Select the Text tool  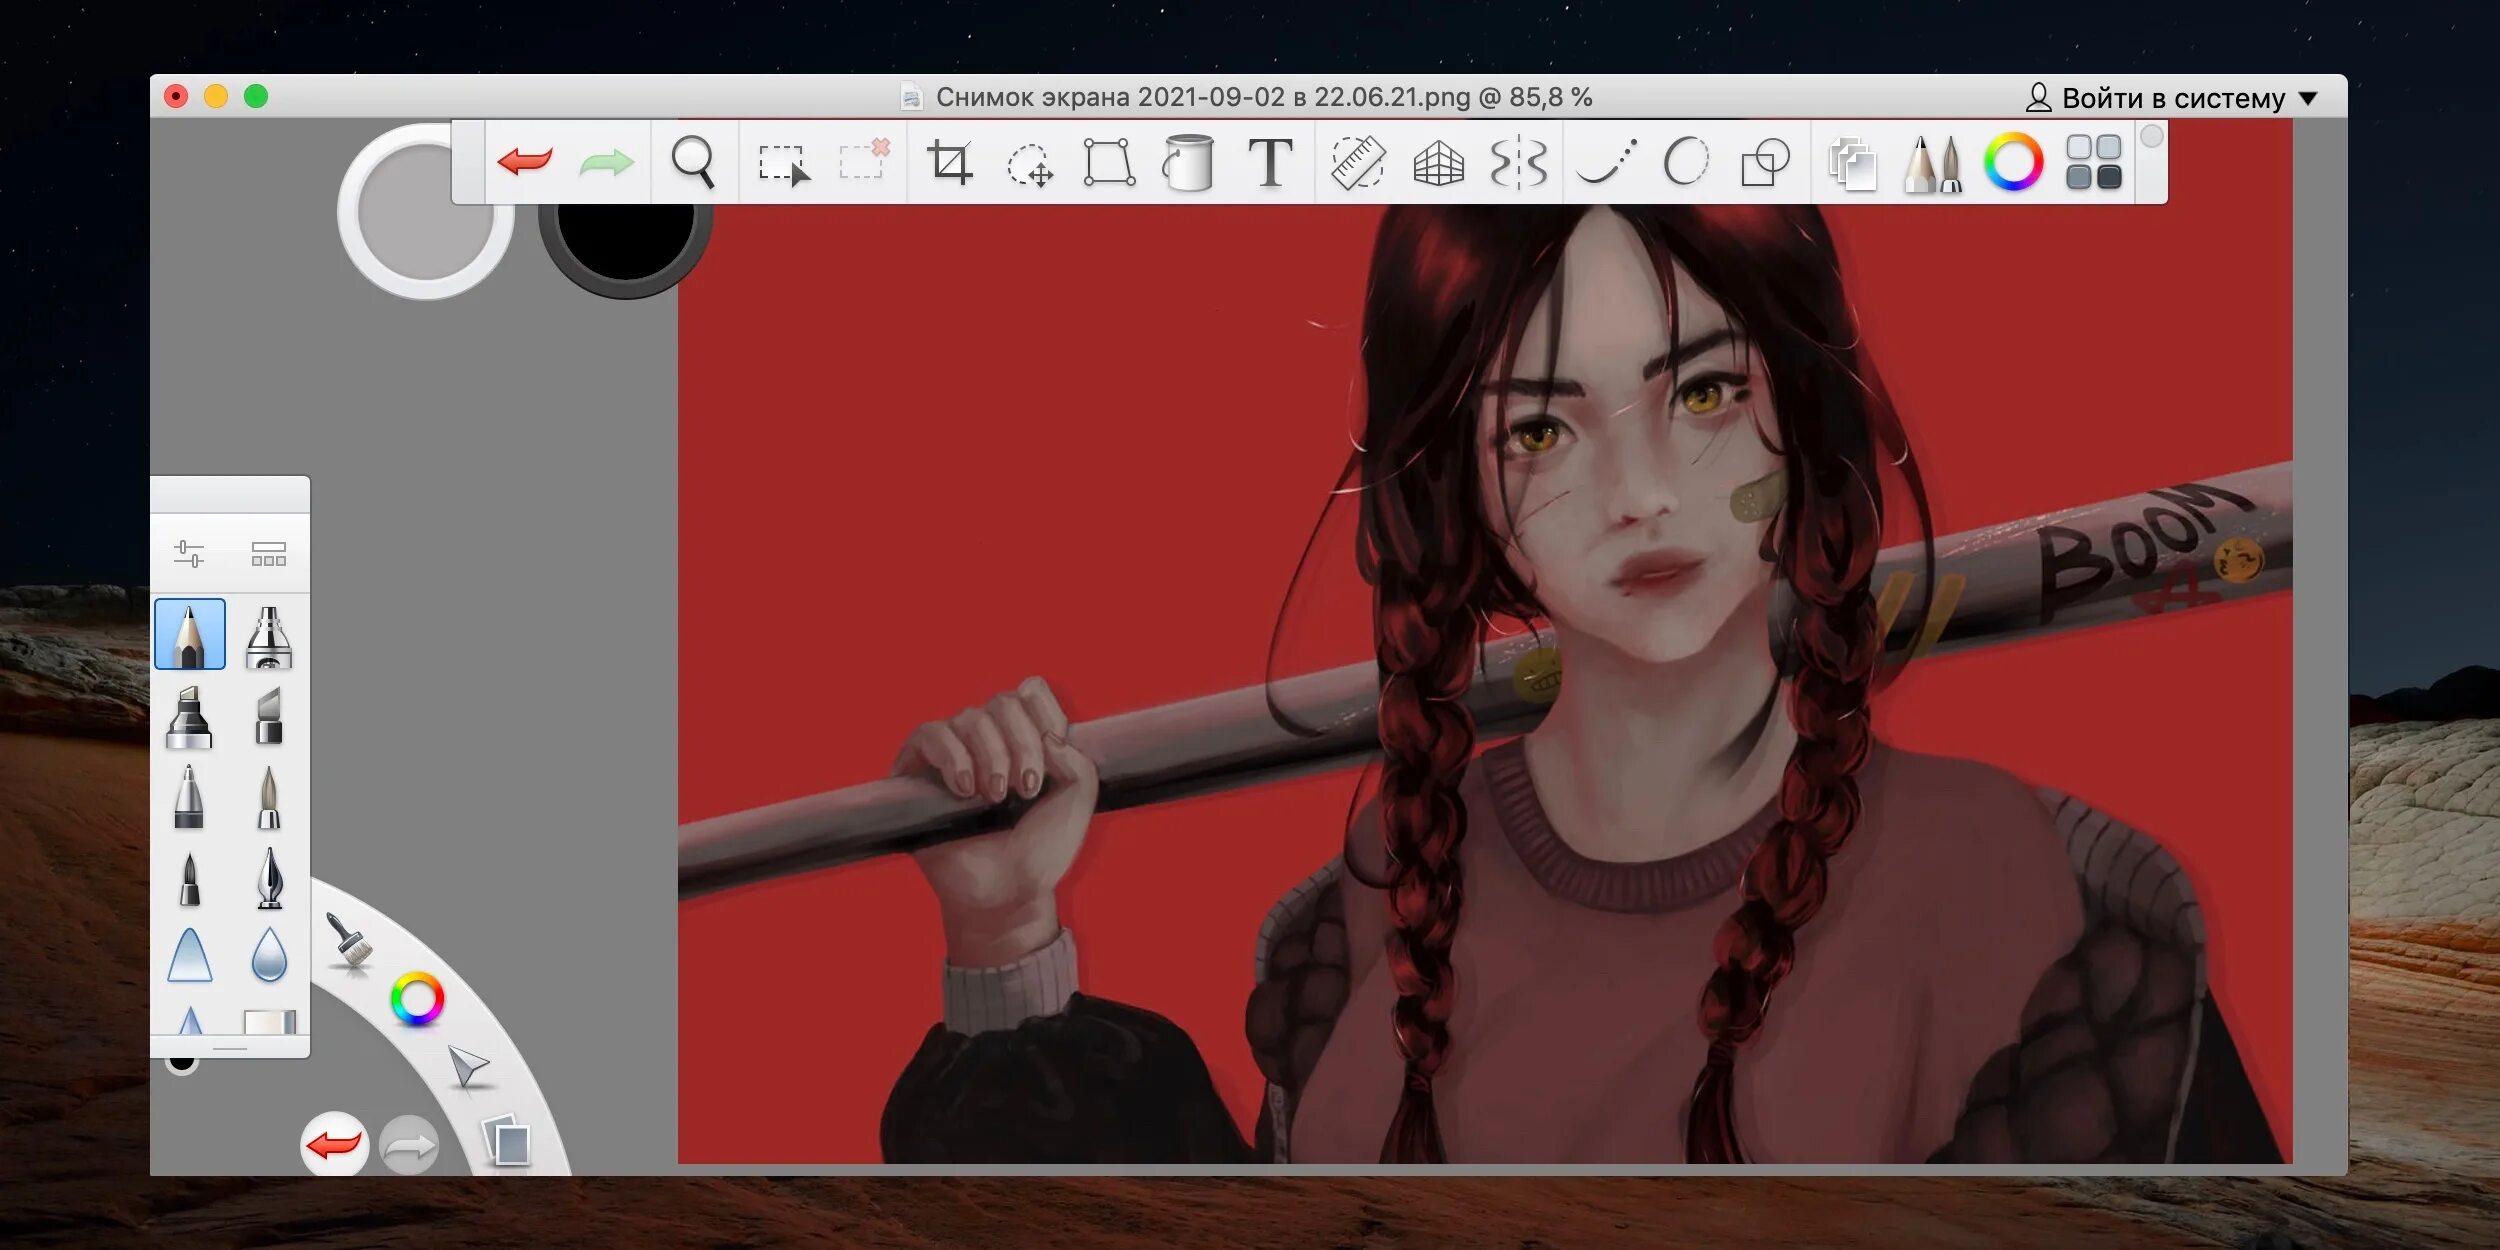1270,162
